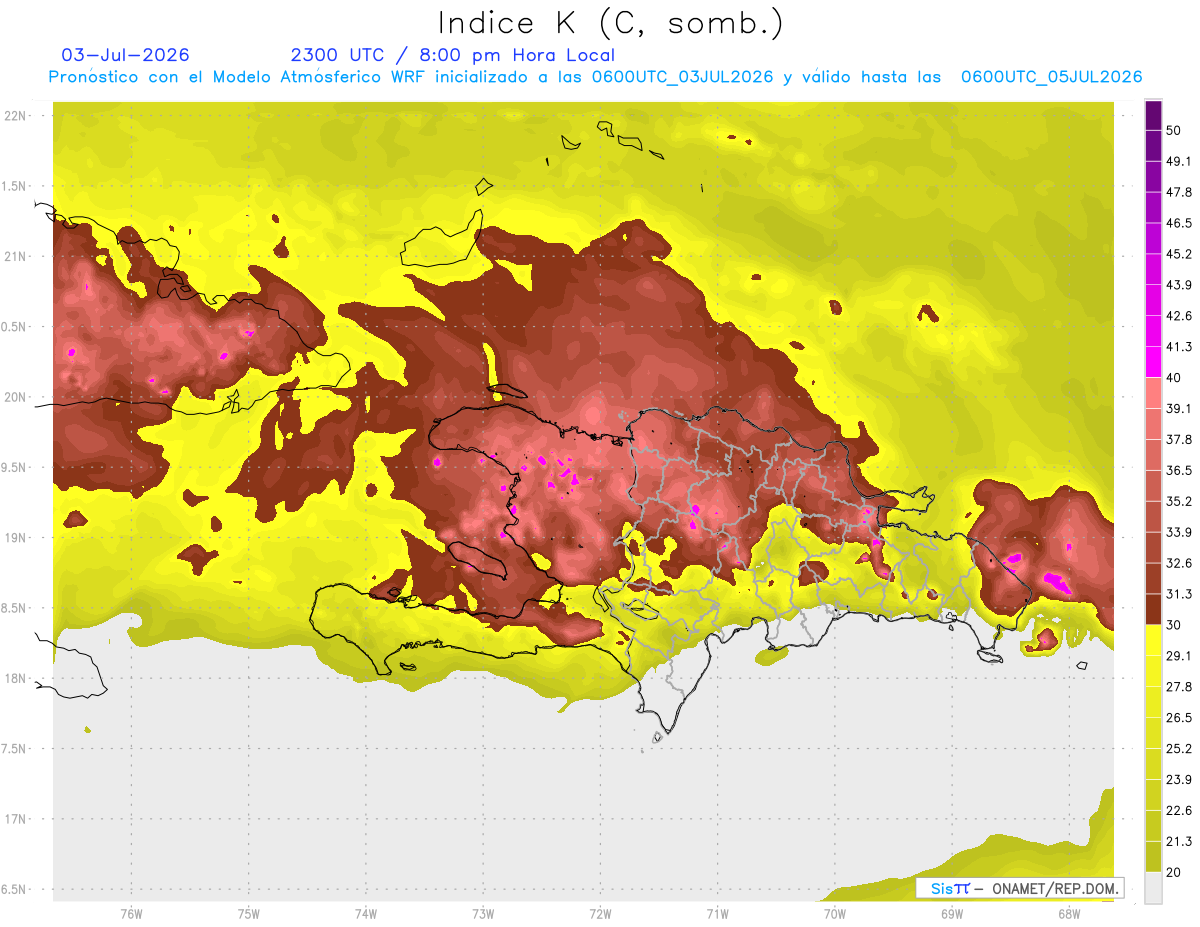Pick the dark brown legend band between 30 and 31.3
The width and height of the screenshot is (1200, 927).
pyautogui.click(x=1153, y=609)
